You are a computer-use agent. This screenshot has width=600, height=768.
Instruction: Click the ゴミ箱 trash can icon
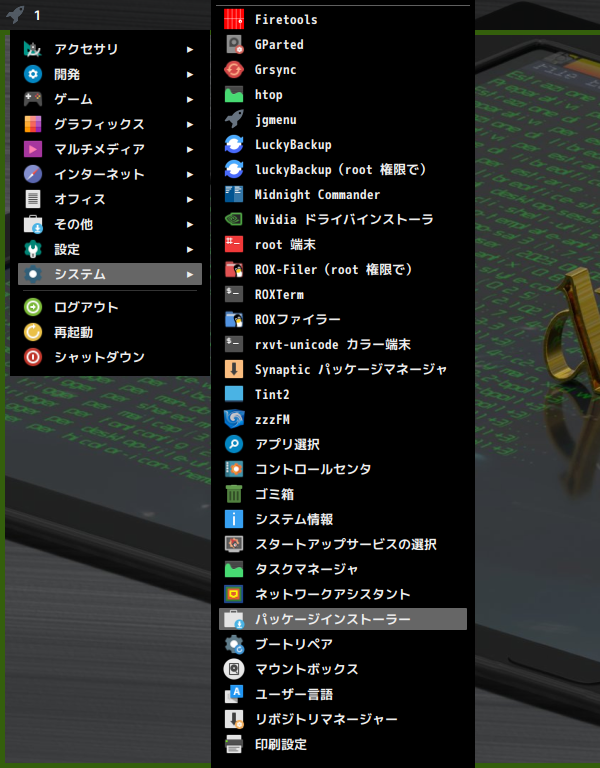234,494
